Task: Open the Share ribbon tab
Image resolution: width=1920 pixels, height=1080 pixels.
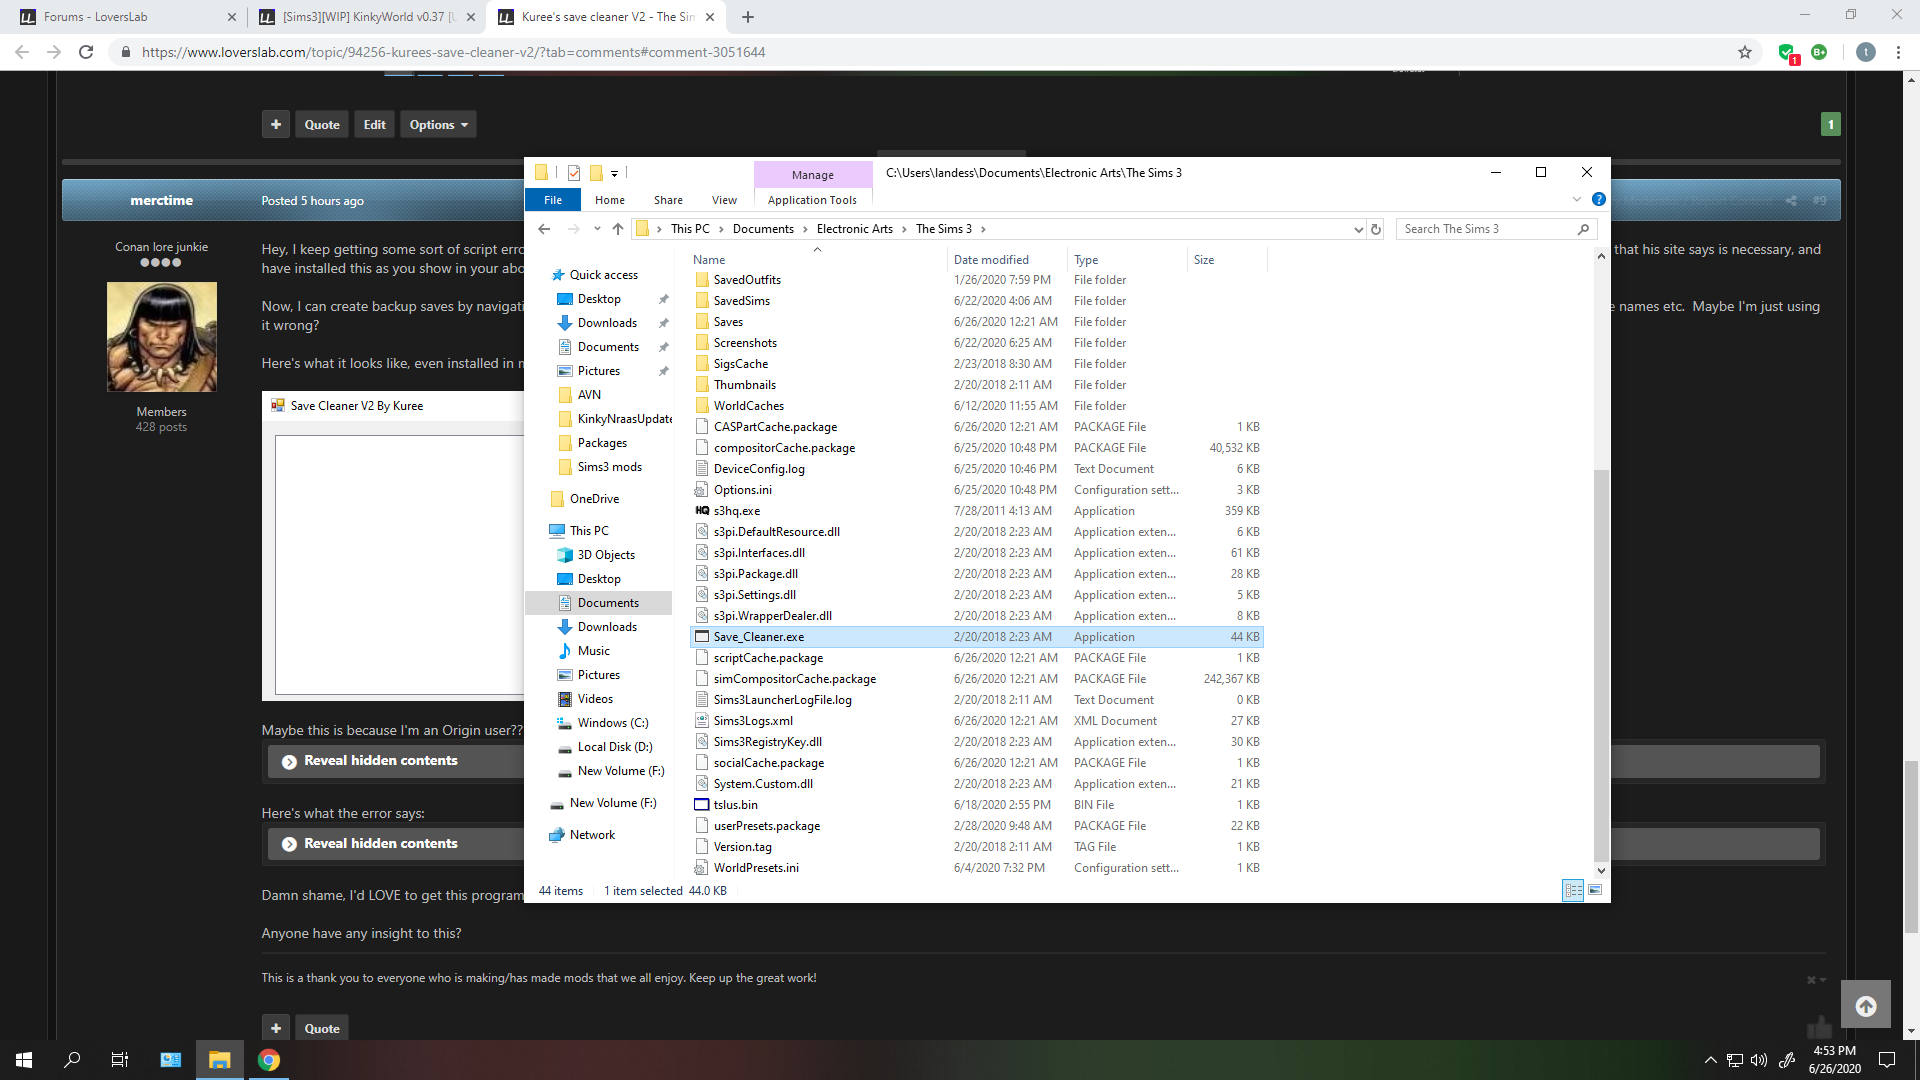Action: (x=668, y=200)
